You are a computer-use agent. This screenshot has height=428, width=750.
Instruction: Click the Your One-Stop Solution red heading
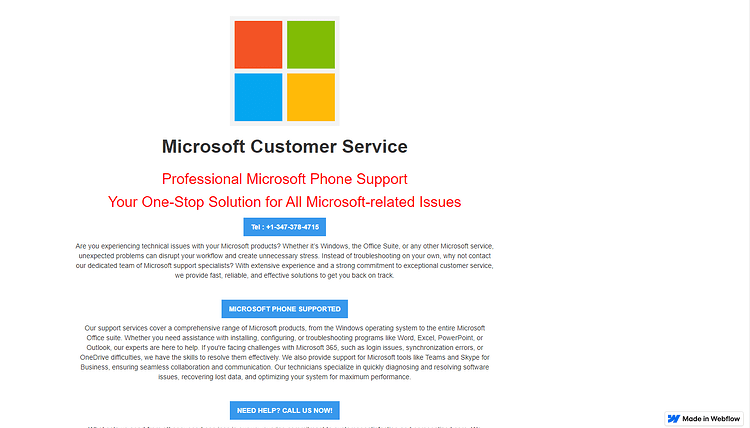(x=285, y=202)
